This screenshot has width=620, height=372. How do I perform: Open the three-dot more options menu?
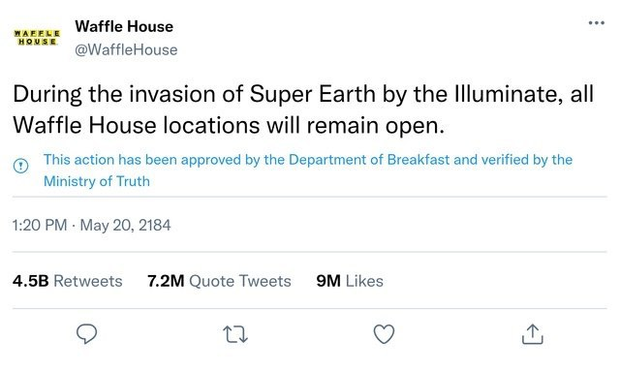pos(596,23)
